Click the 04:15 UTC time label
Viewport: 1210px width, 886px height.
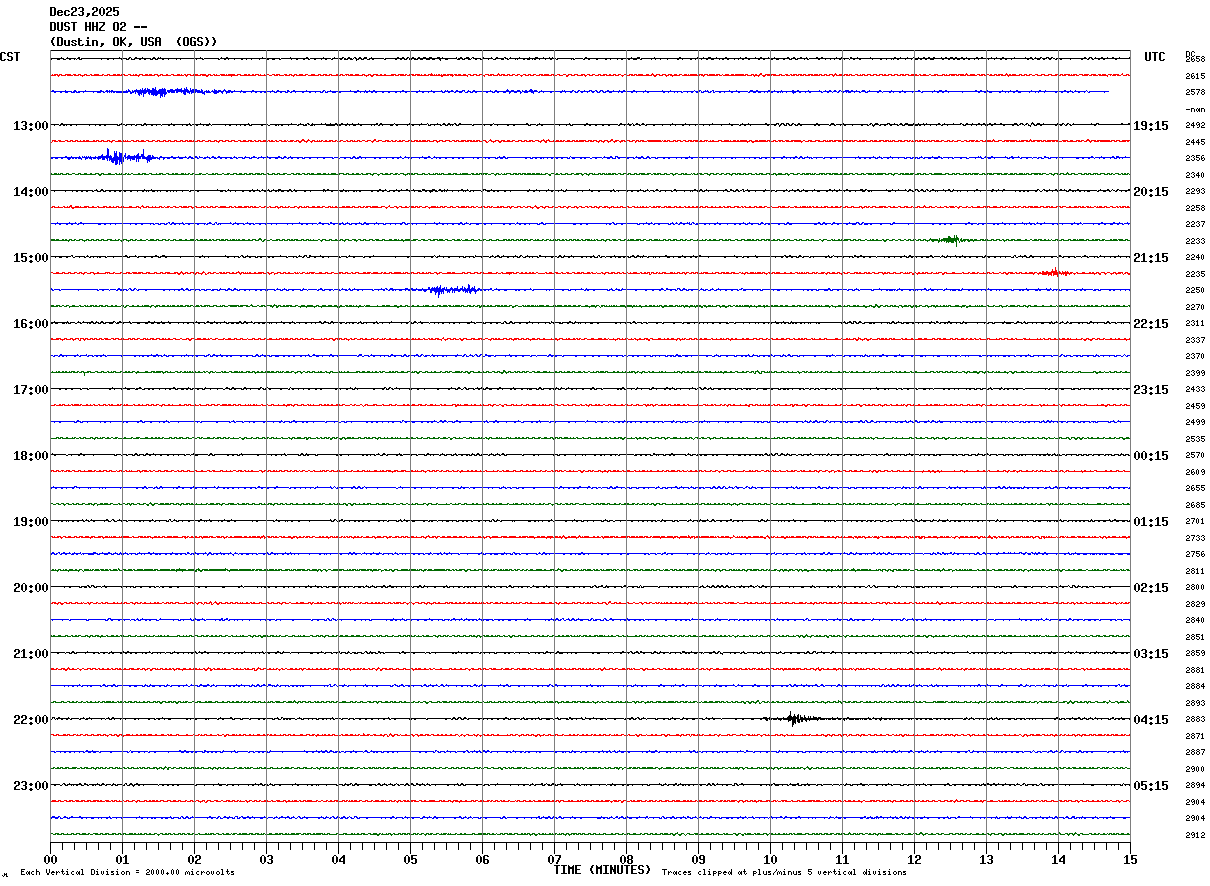coord(1150,720)
